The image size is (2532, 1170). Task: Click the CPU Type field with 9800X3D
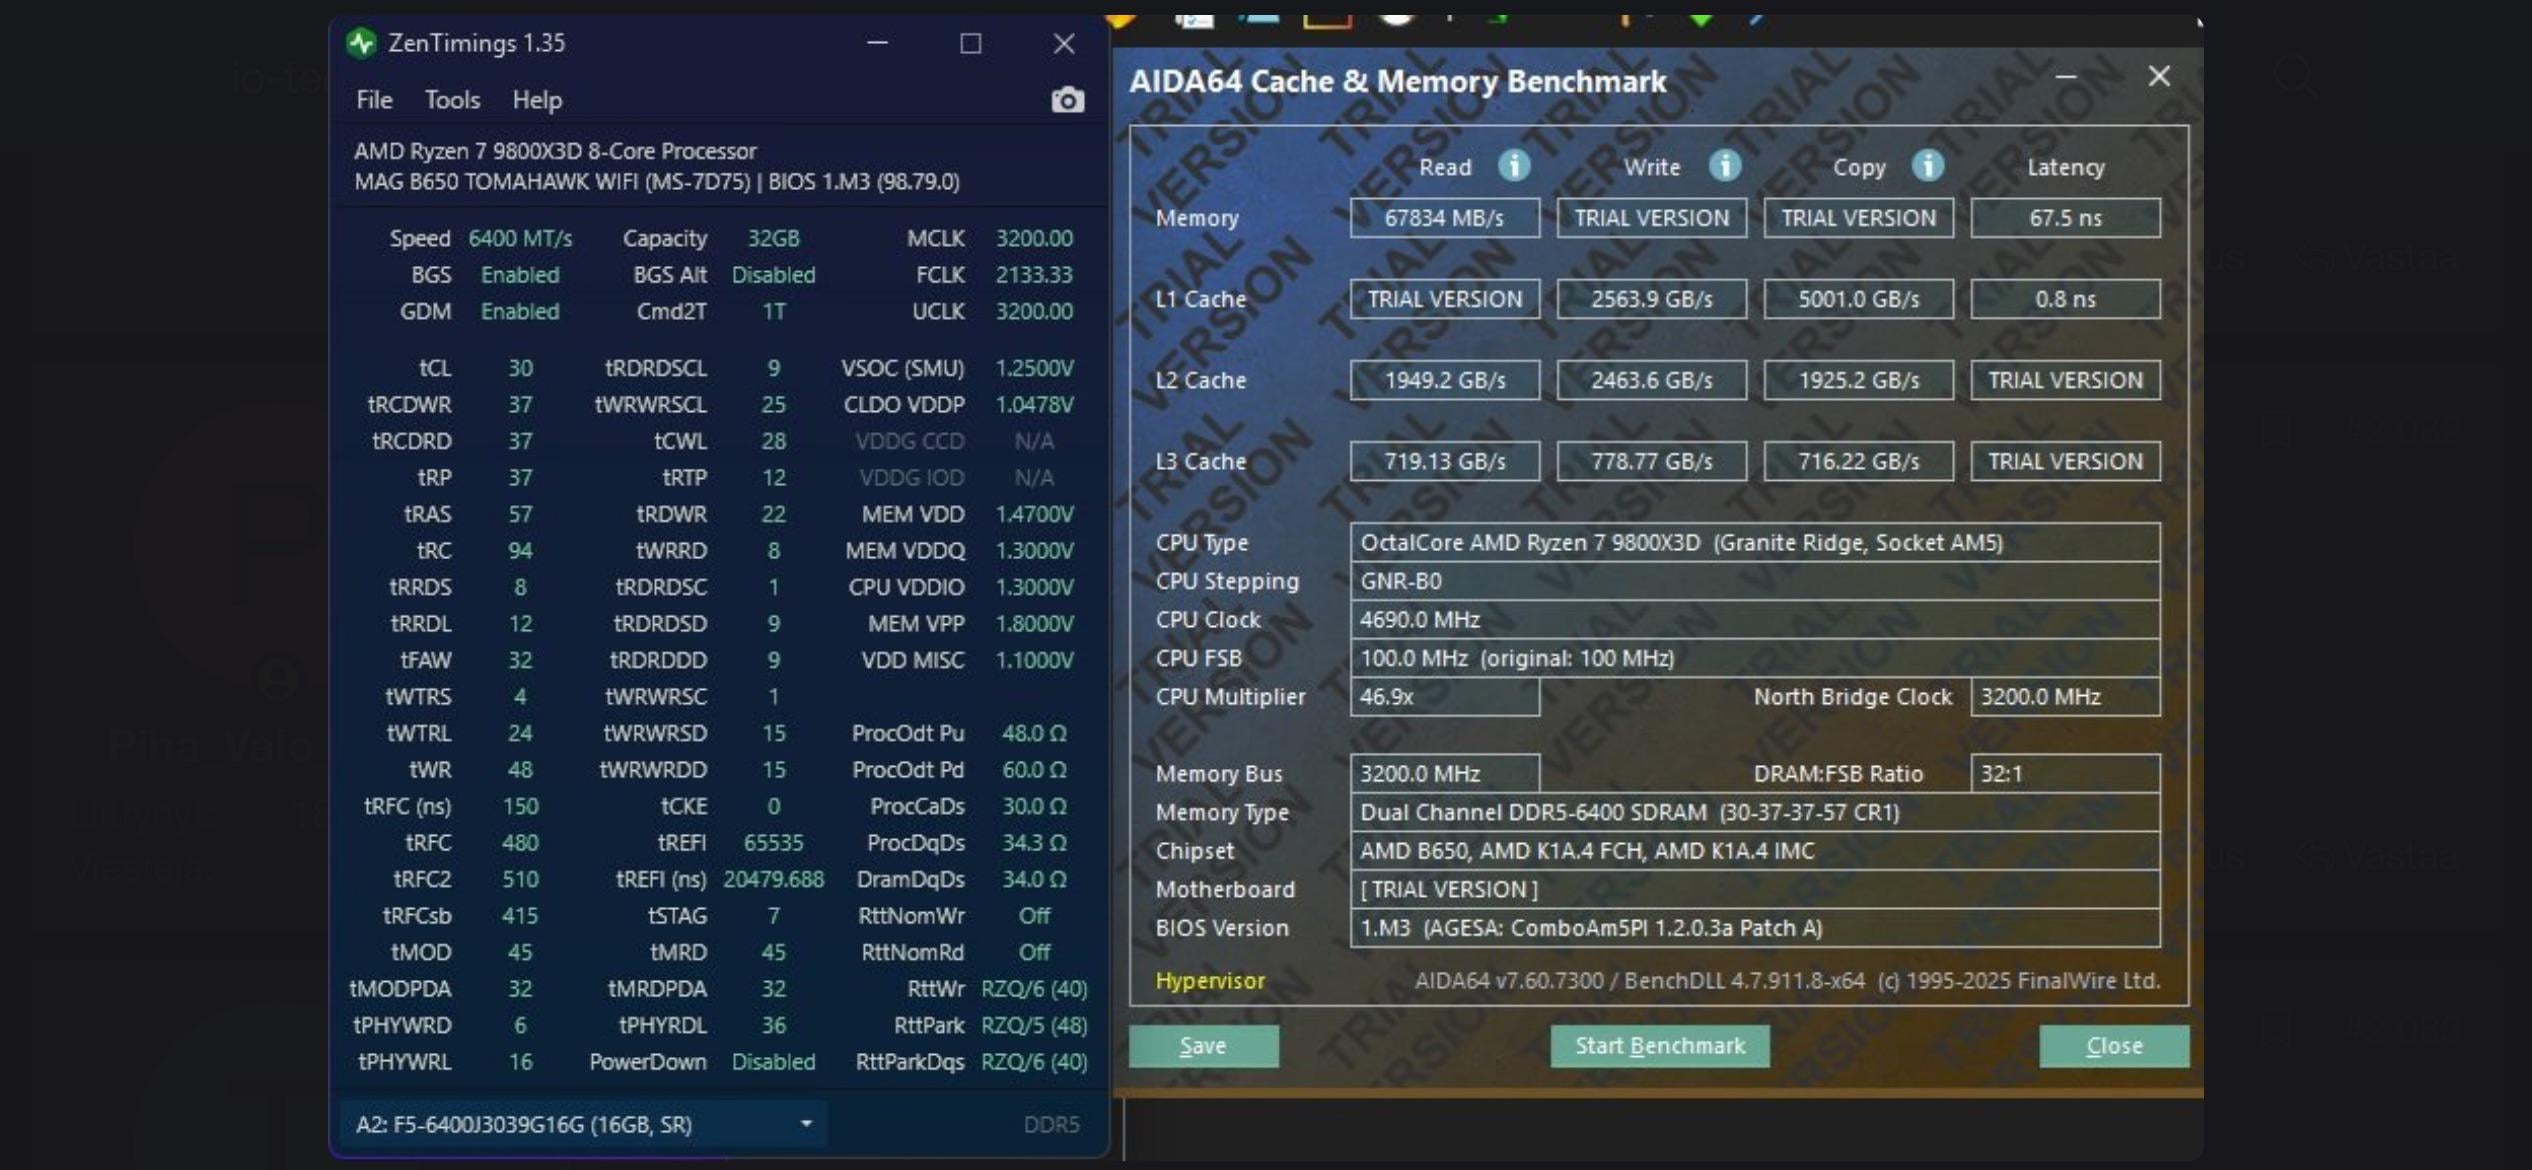pos(1755,542)
